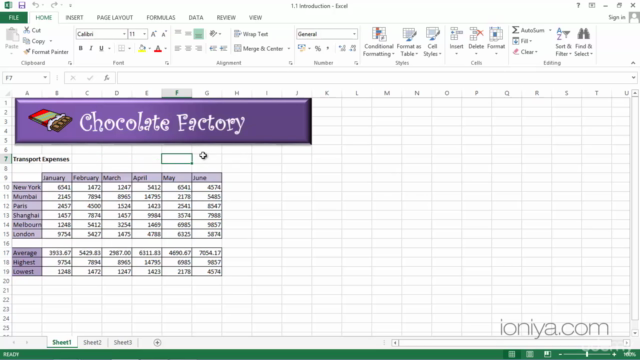This screenshot has height=360, width=640.
Task: Activate Format Painter
Action: tap(46, 52)
